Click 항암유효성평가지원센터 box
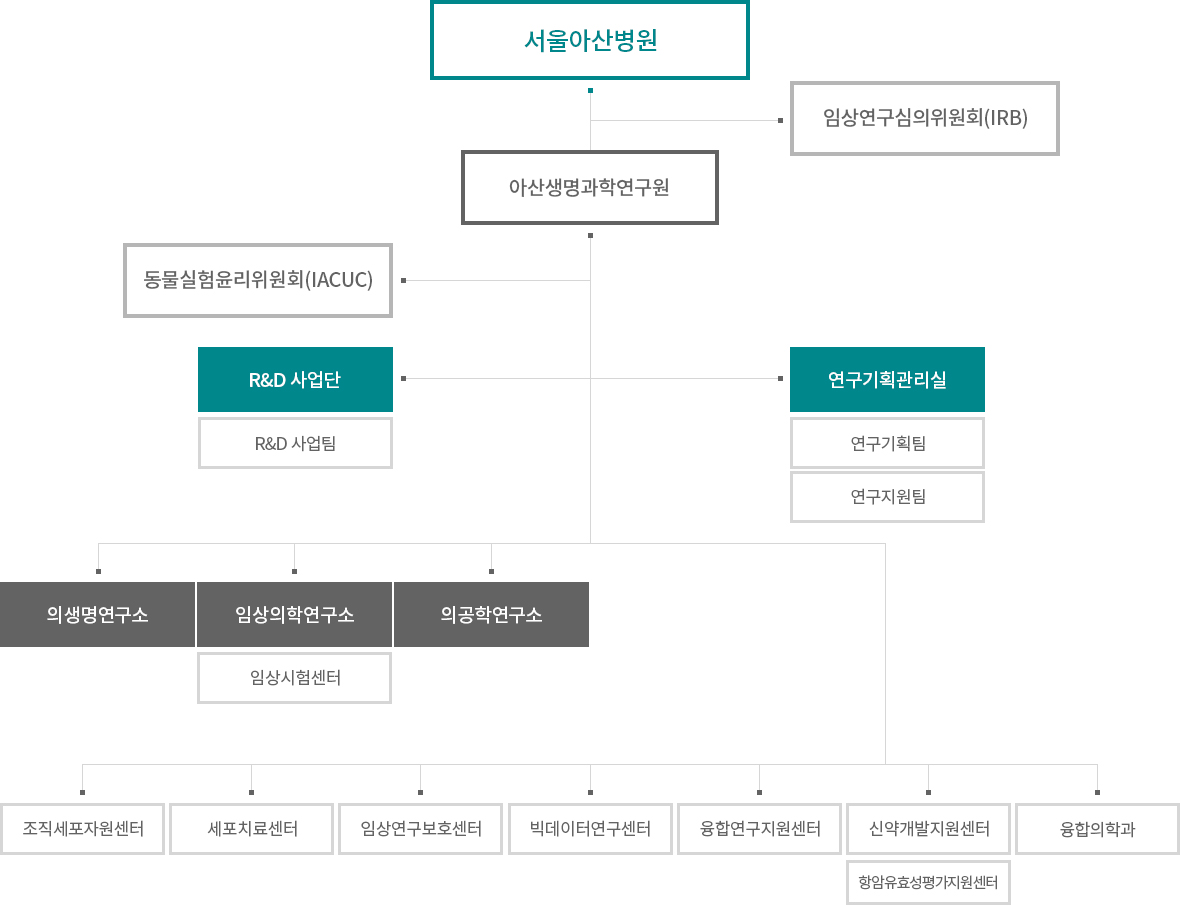Viewport: 1180px width, 905px height. 929,882
